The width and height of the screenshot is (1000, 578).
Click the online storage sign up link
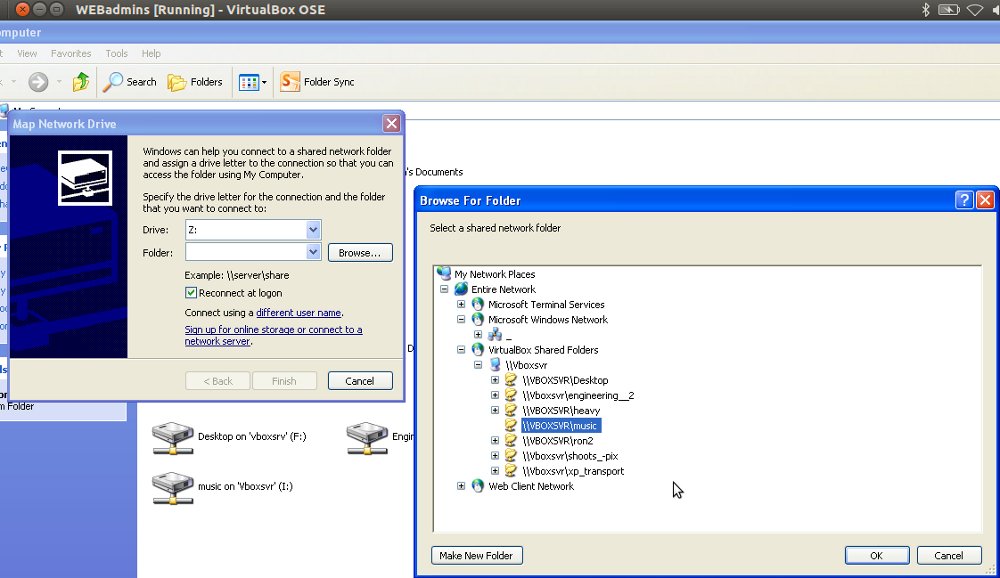274,336
